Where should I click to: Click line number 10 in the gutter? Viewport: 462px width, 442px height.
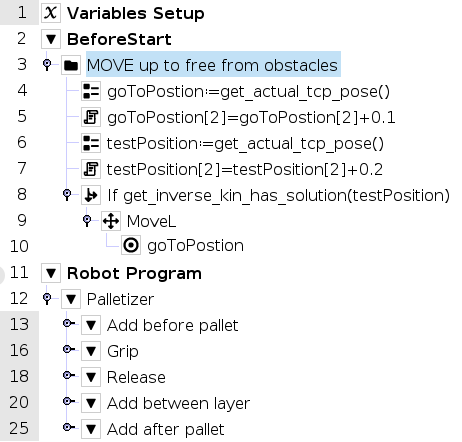click(19, 246)
